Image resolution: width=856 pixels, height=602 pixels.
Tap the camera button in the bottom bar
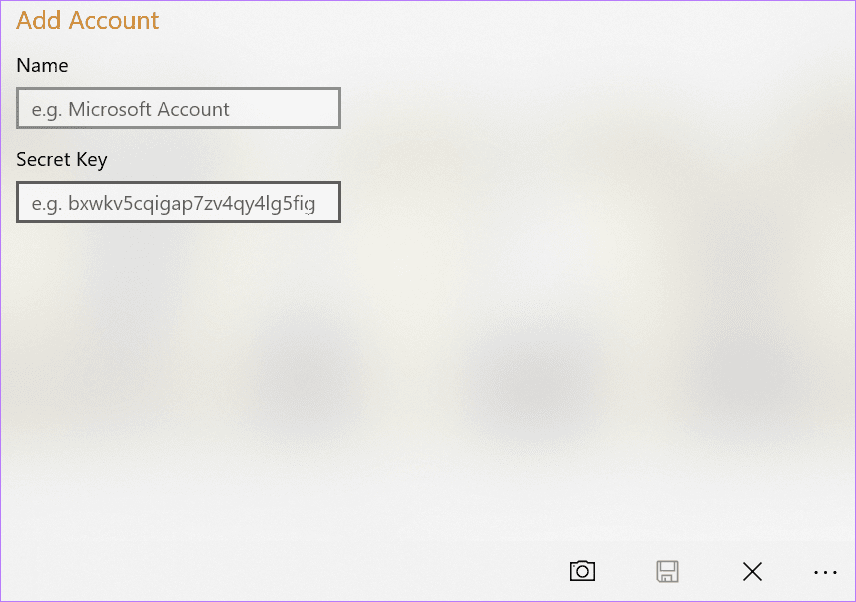coord(582,571)
